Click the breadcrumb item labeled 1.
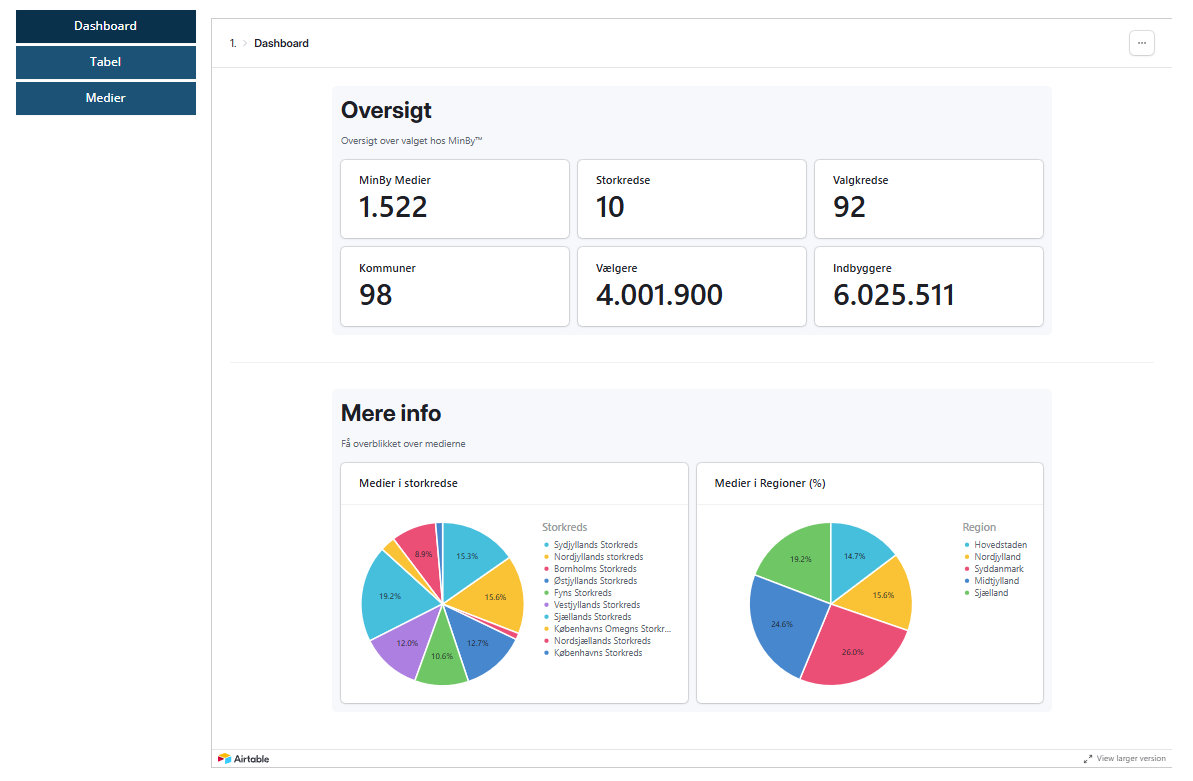Screen dimensions: 1193x781 233,43
